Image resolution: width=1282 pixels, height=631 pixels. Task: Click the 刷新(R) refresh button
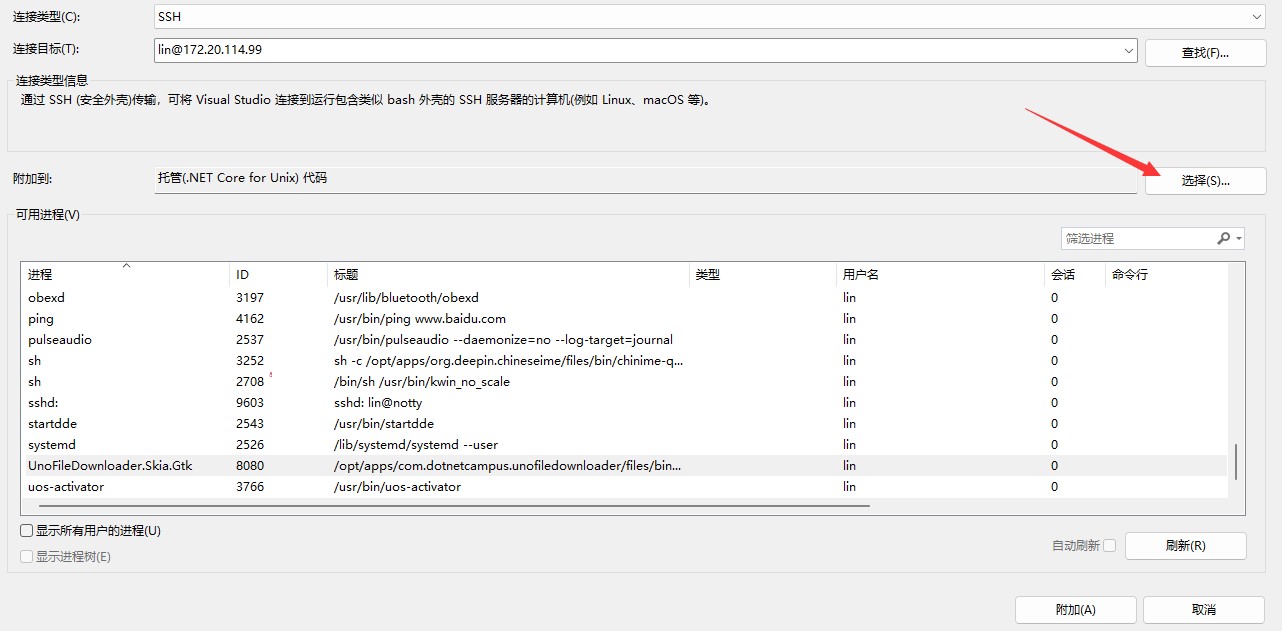click(x=1185, y=545)
